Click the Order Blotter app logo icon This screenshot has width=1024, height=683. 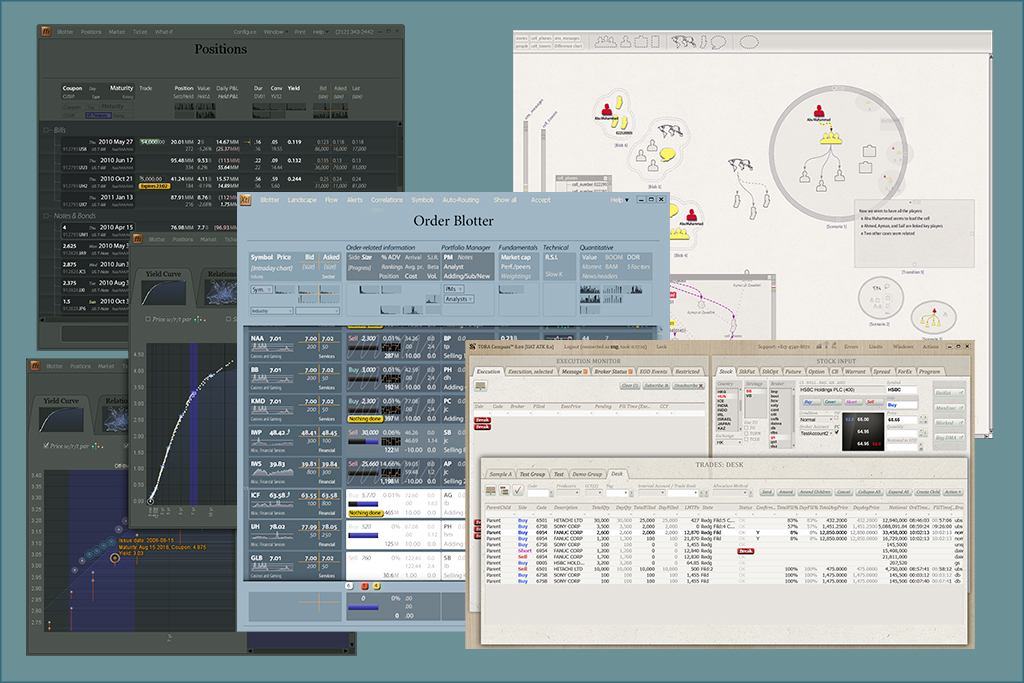coord(246,200)
